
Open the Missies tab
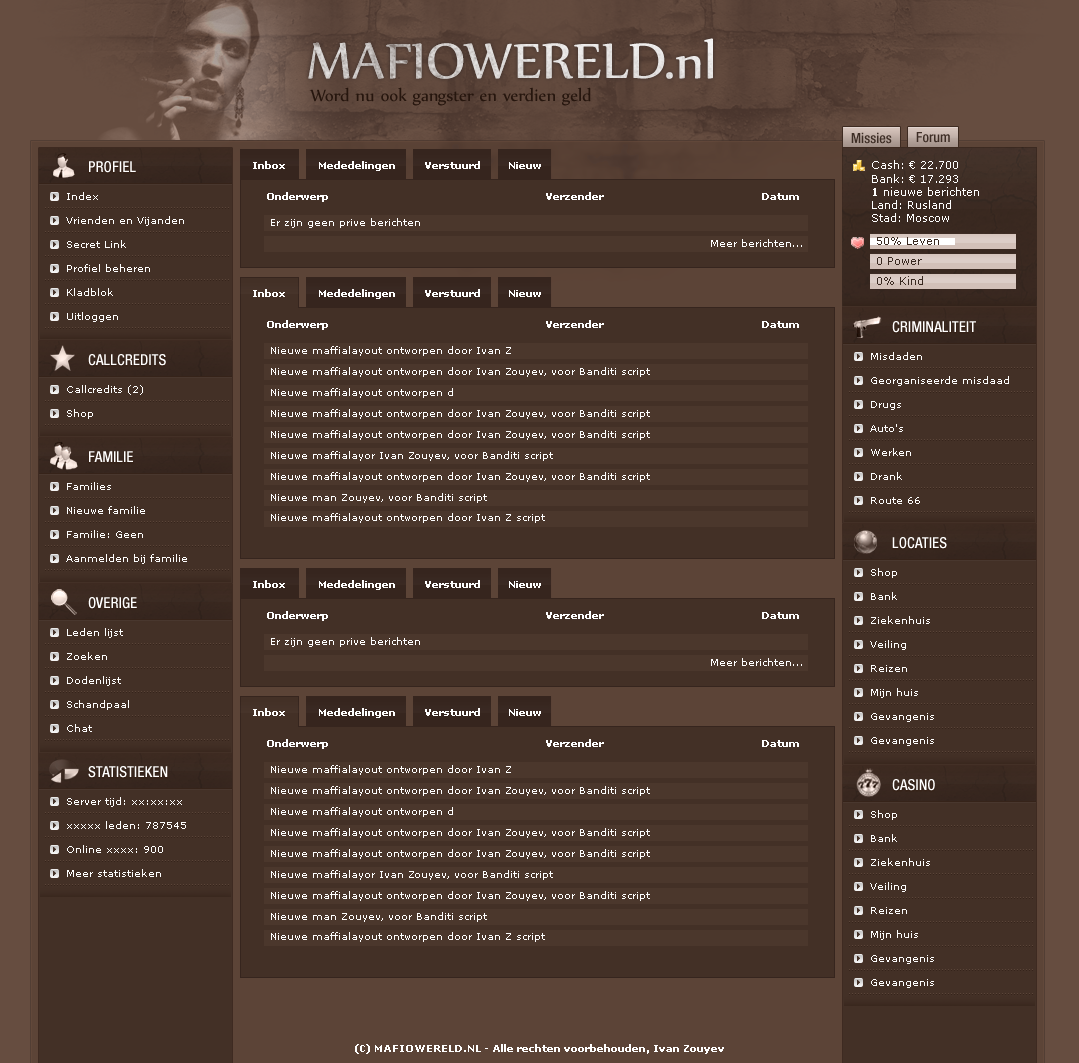pos(871,137)
